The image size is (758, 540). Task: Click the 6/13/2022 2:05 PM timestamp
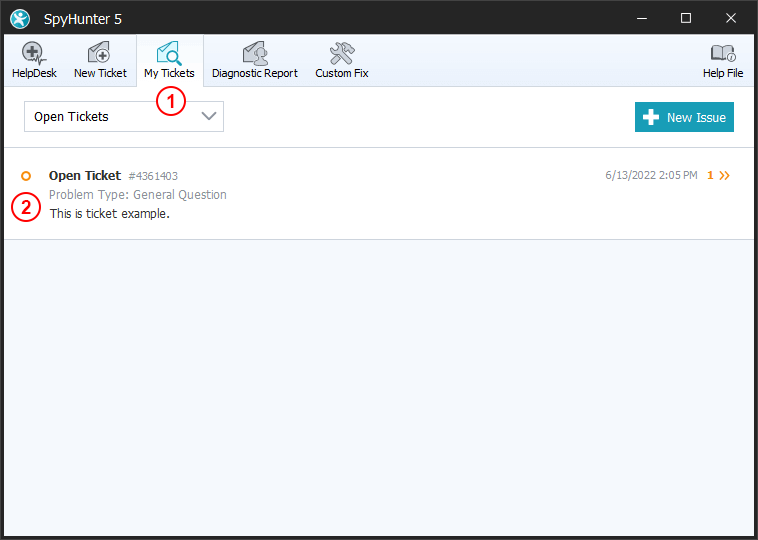point(650,176)
